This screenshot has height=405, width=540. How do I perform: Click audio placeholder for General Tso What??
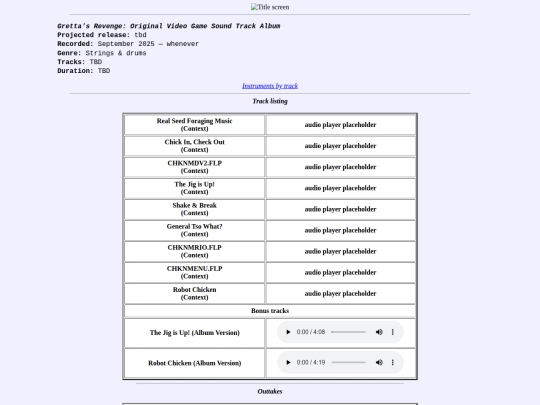340,230
